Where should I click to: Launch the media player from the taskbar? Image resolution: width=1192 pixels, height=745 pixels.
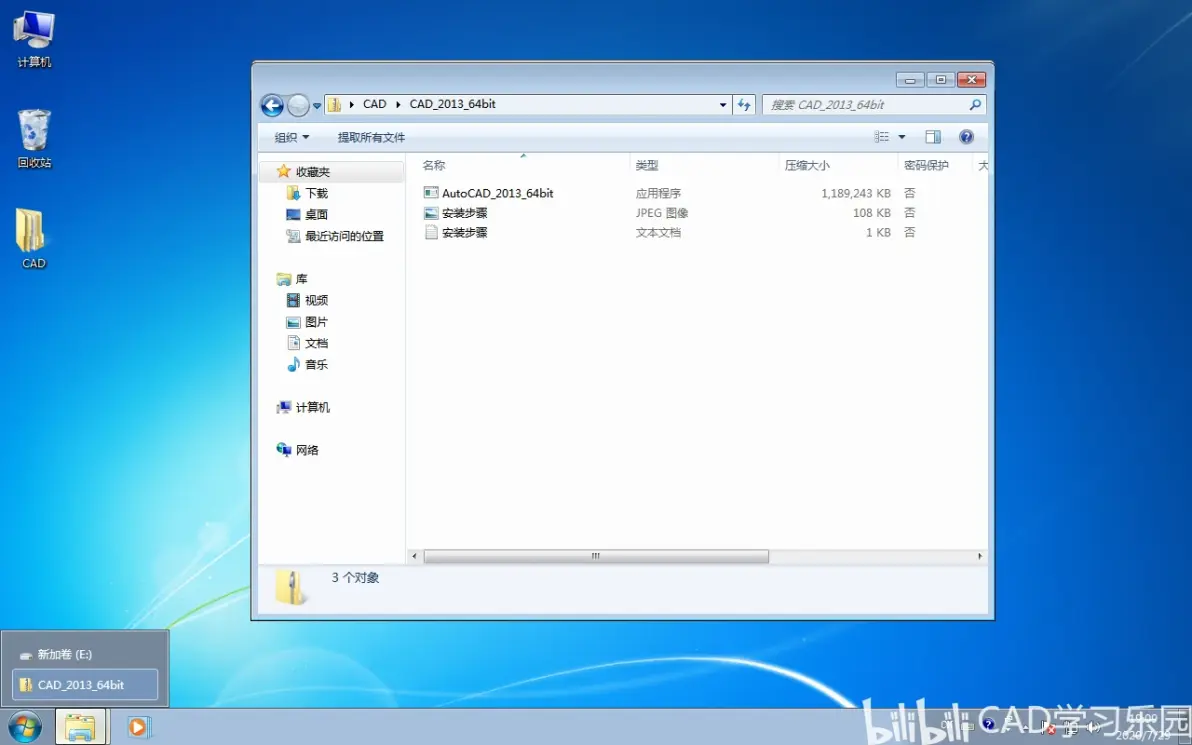(x=138, y=727)
